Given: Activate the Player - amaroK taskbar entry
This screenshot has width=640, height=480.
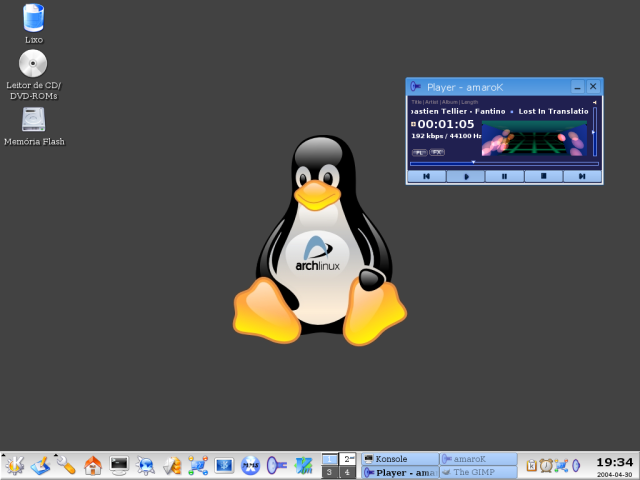Looking at the screenshot, I should coord(400,472).
